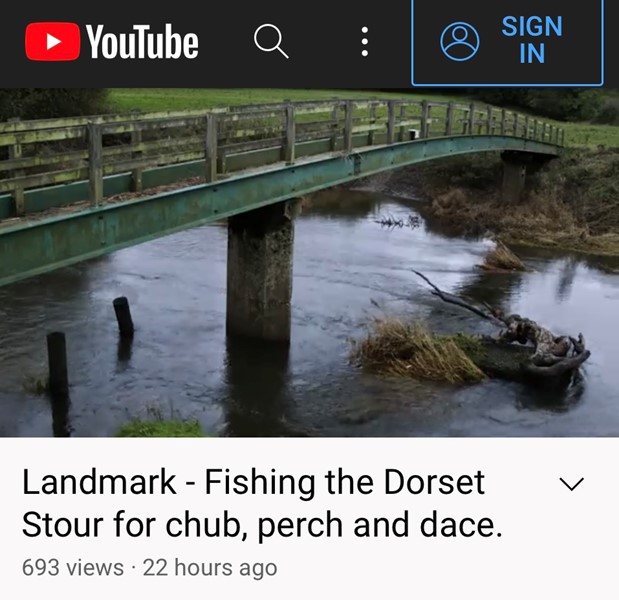Open the three-dot more options menu
The width and height of the screenshot is (619, 600).
click(x=365, y=41)
